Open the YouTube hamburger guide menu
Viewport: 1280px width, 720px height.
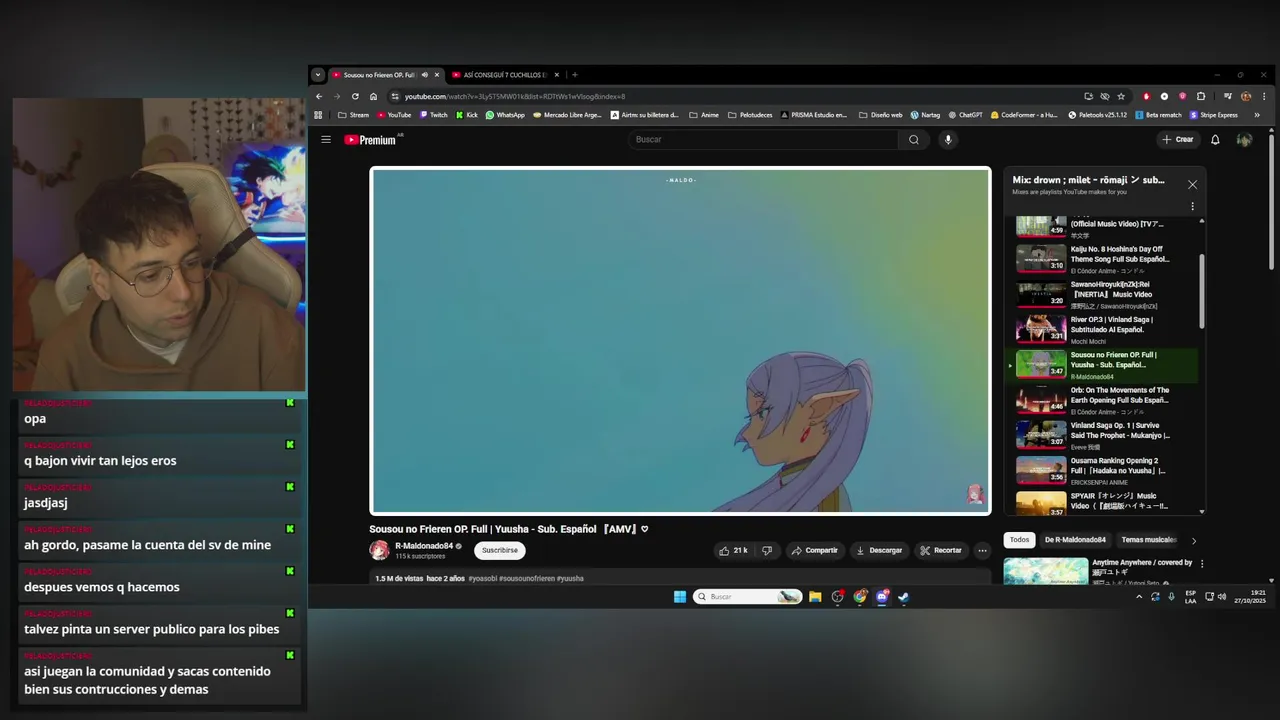(326, 140)
